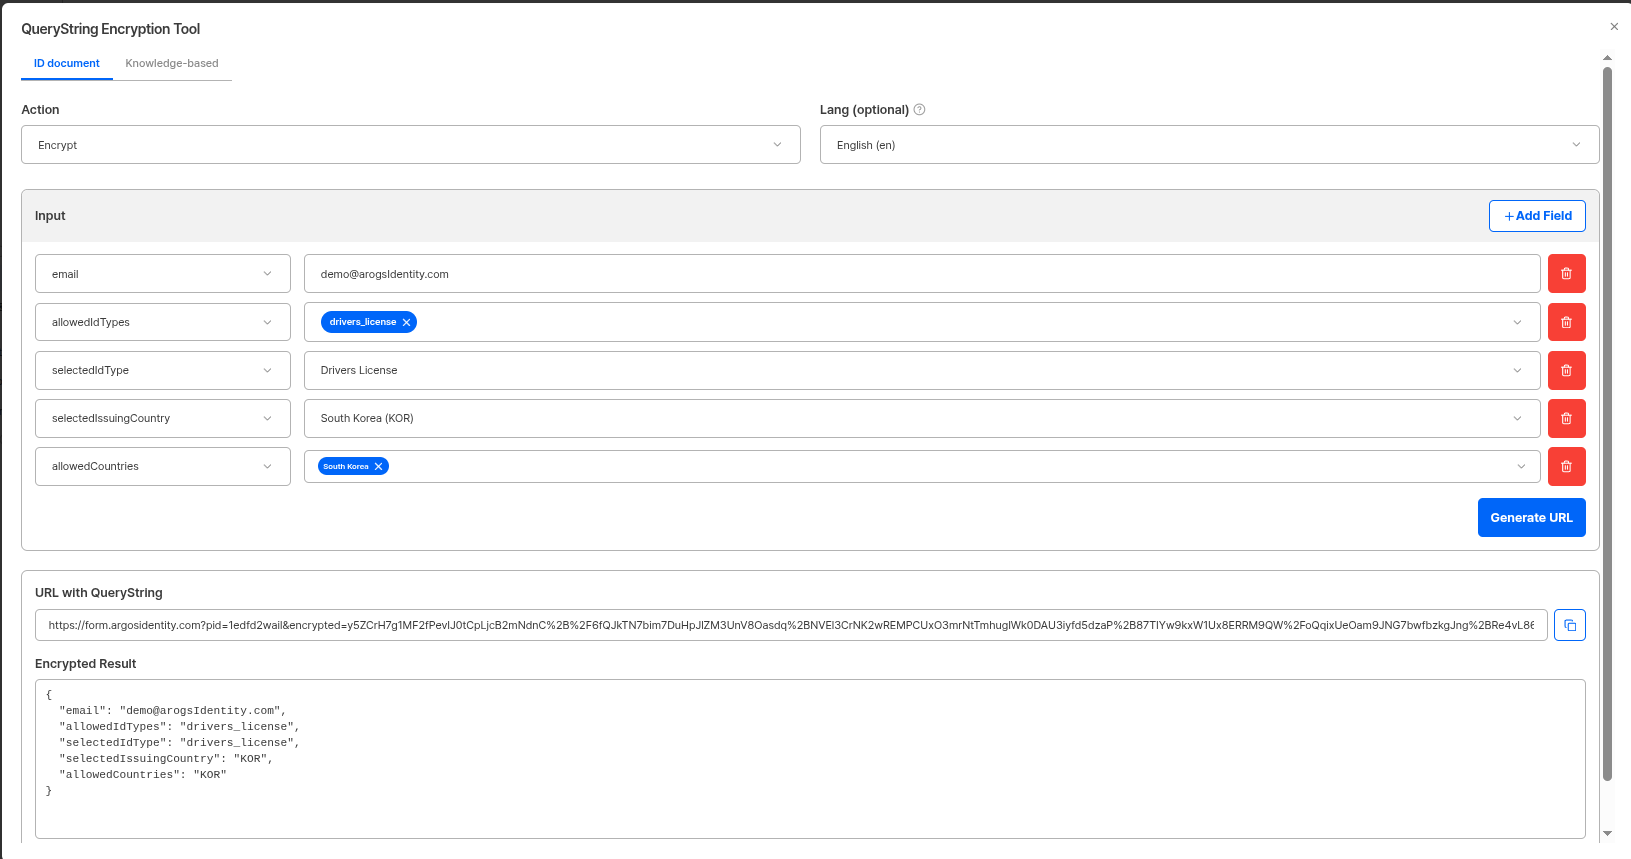
Task: Delete the email field row
Action: coord(1566,274)
